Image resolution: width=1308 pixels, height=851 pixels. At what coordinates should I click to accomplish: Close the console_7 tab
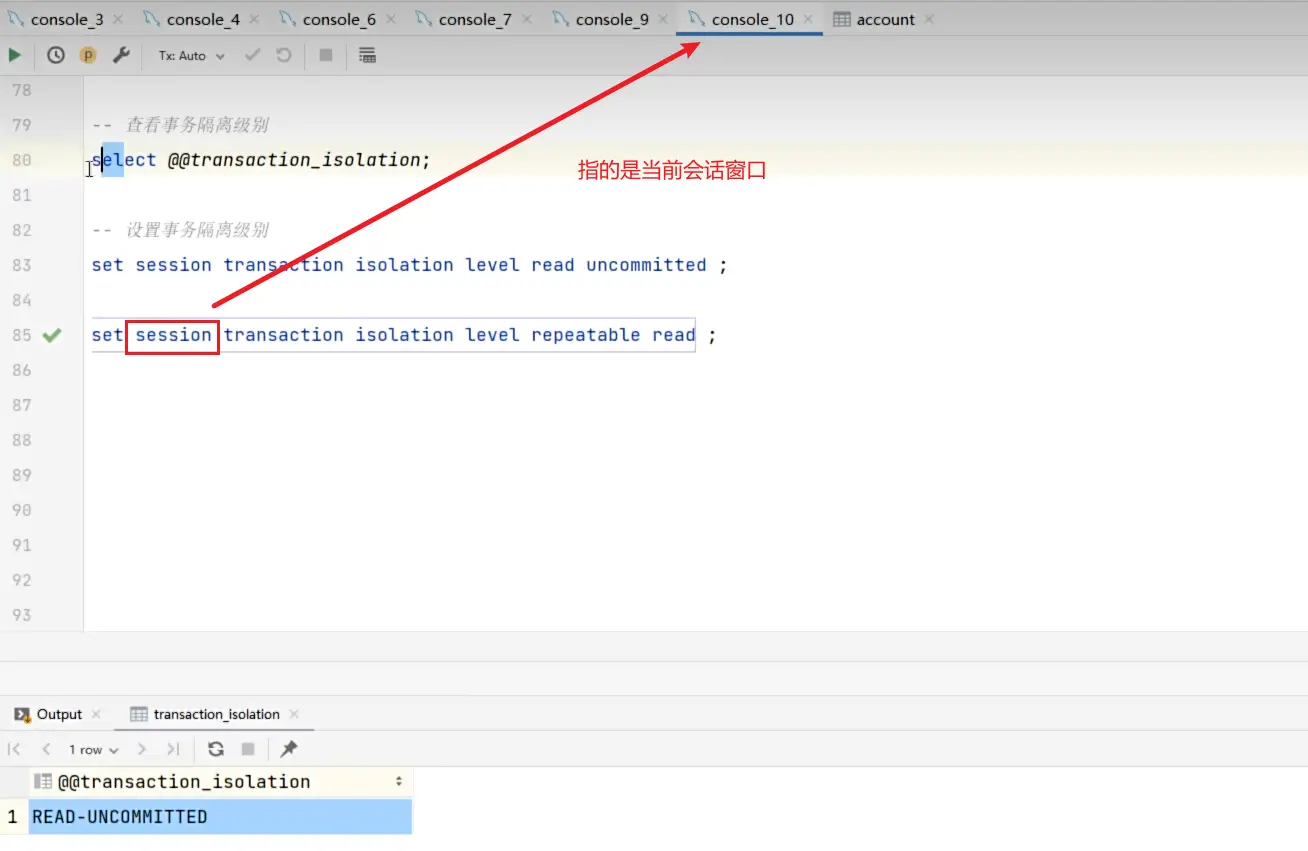[526, 19]
